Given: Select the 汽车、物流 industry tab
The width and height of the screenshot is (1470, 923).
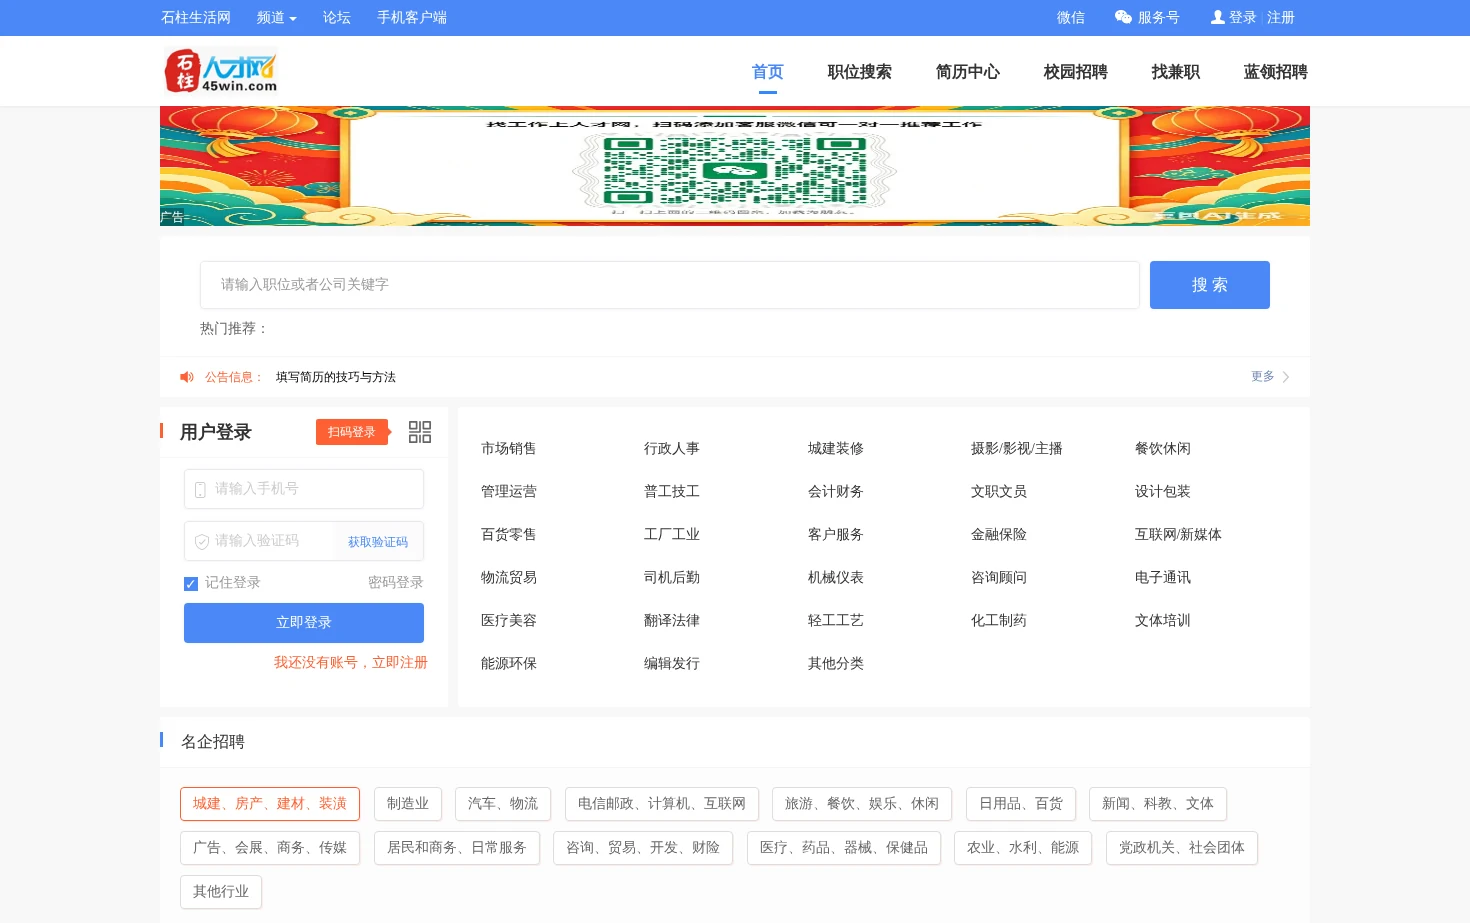Looking at the screenshot, I should coord(503,804).
